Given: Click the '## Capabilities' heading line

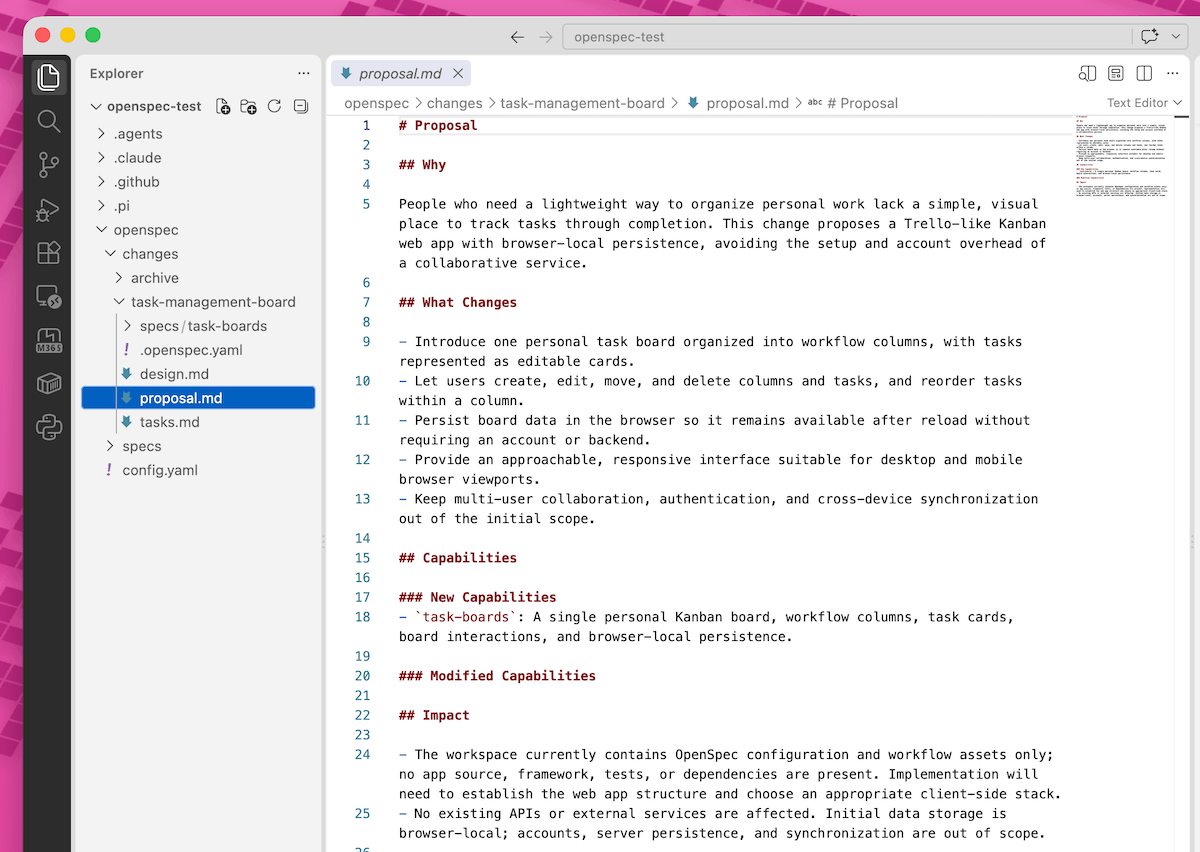Looking at the screenshot, I should click(458, 558).
